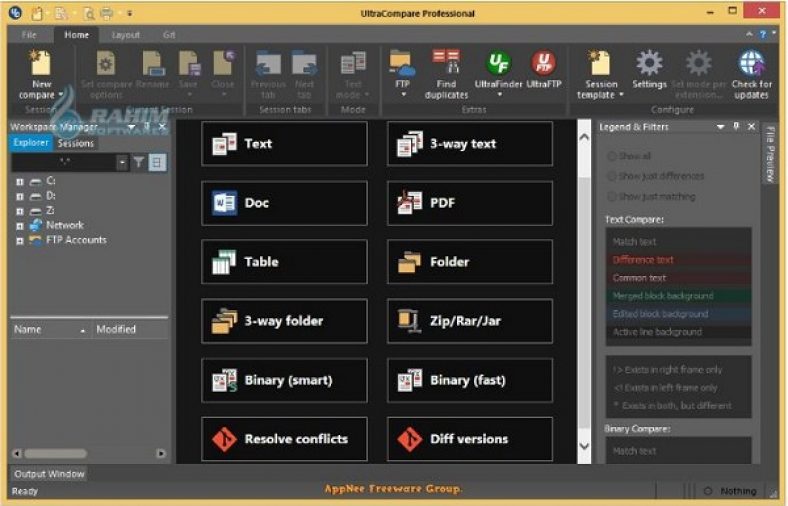
Task: Expand the C: drive node
Action: [20, 181]
